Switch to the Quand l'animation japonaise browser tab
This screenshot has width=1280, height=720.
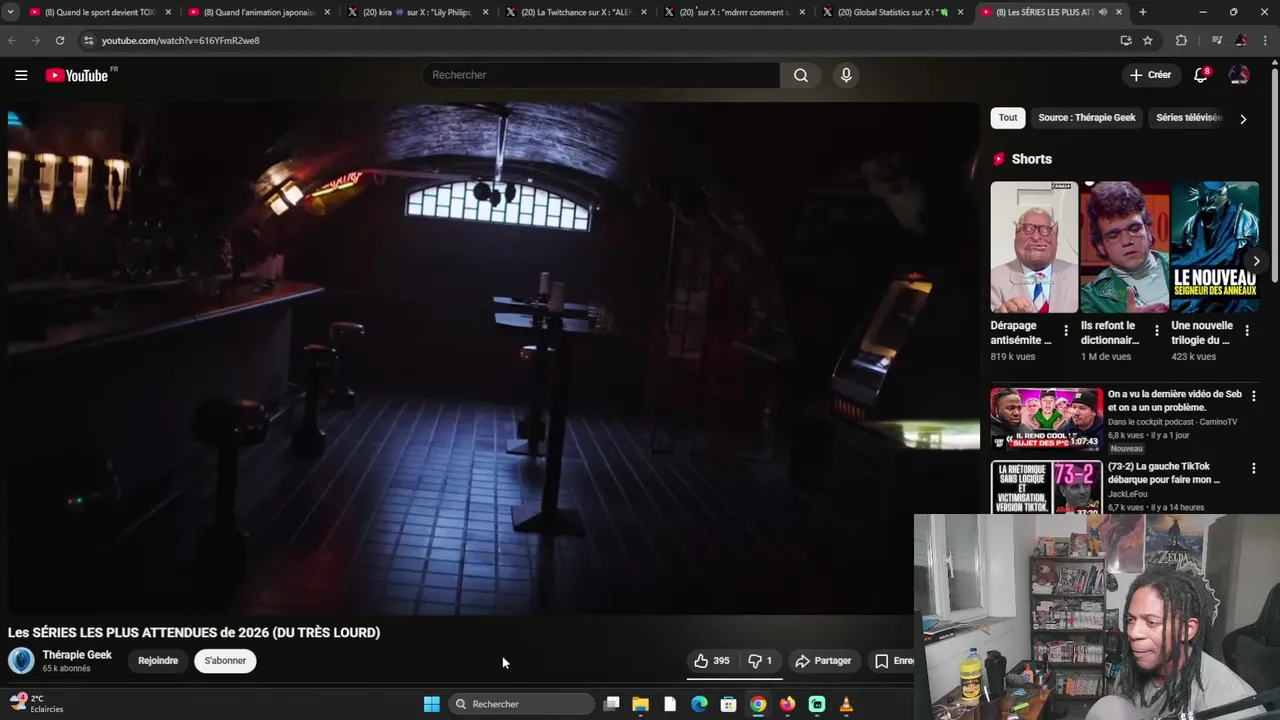(x=259, y=12)
